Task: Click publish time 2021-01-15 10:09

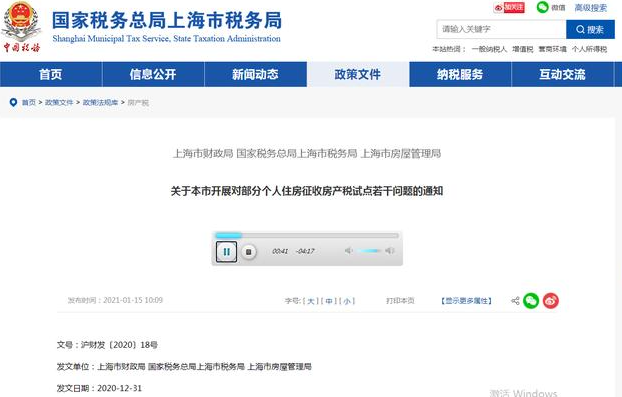Action: click(x=133, y=300)
